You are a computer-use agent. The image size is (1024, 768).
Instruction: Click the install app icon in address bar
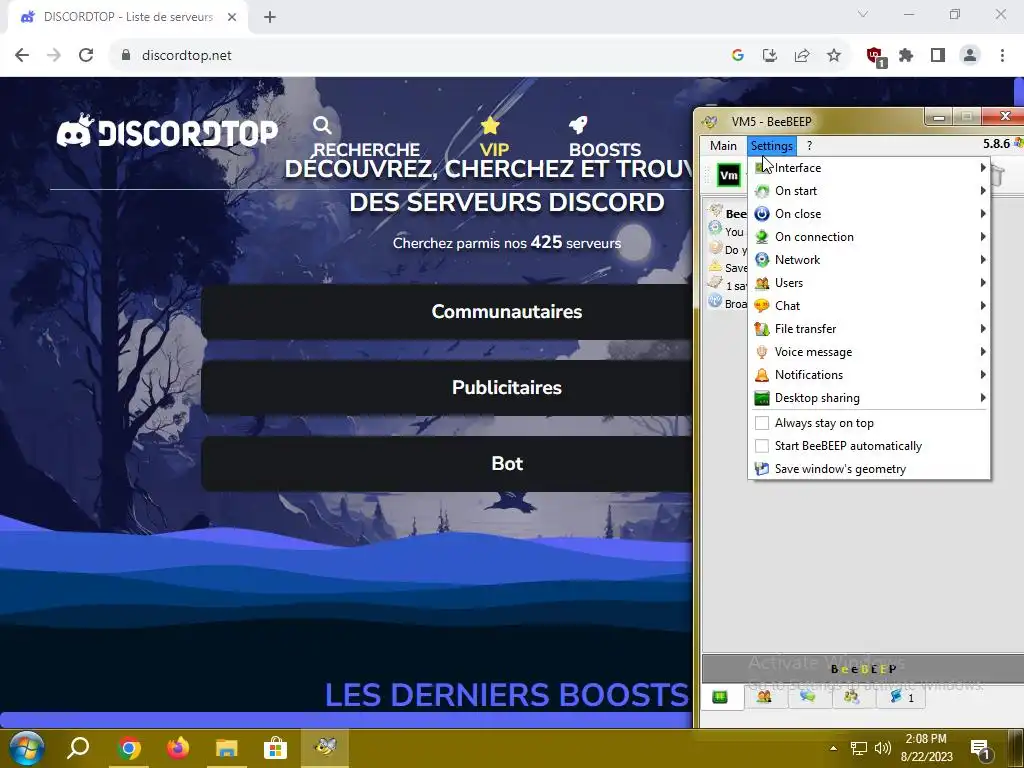point(770,55)
